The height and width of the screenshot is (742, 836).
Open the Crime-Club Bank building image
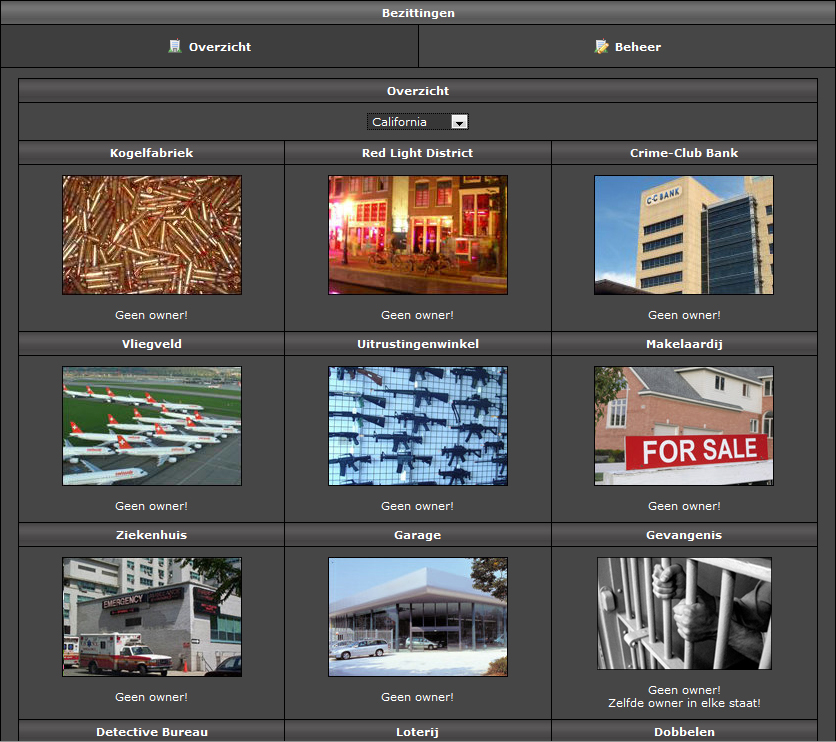click(x=684, y=235)
